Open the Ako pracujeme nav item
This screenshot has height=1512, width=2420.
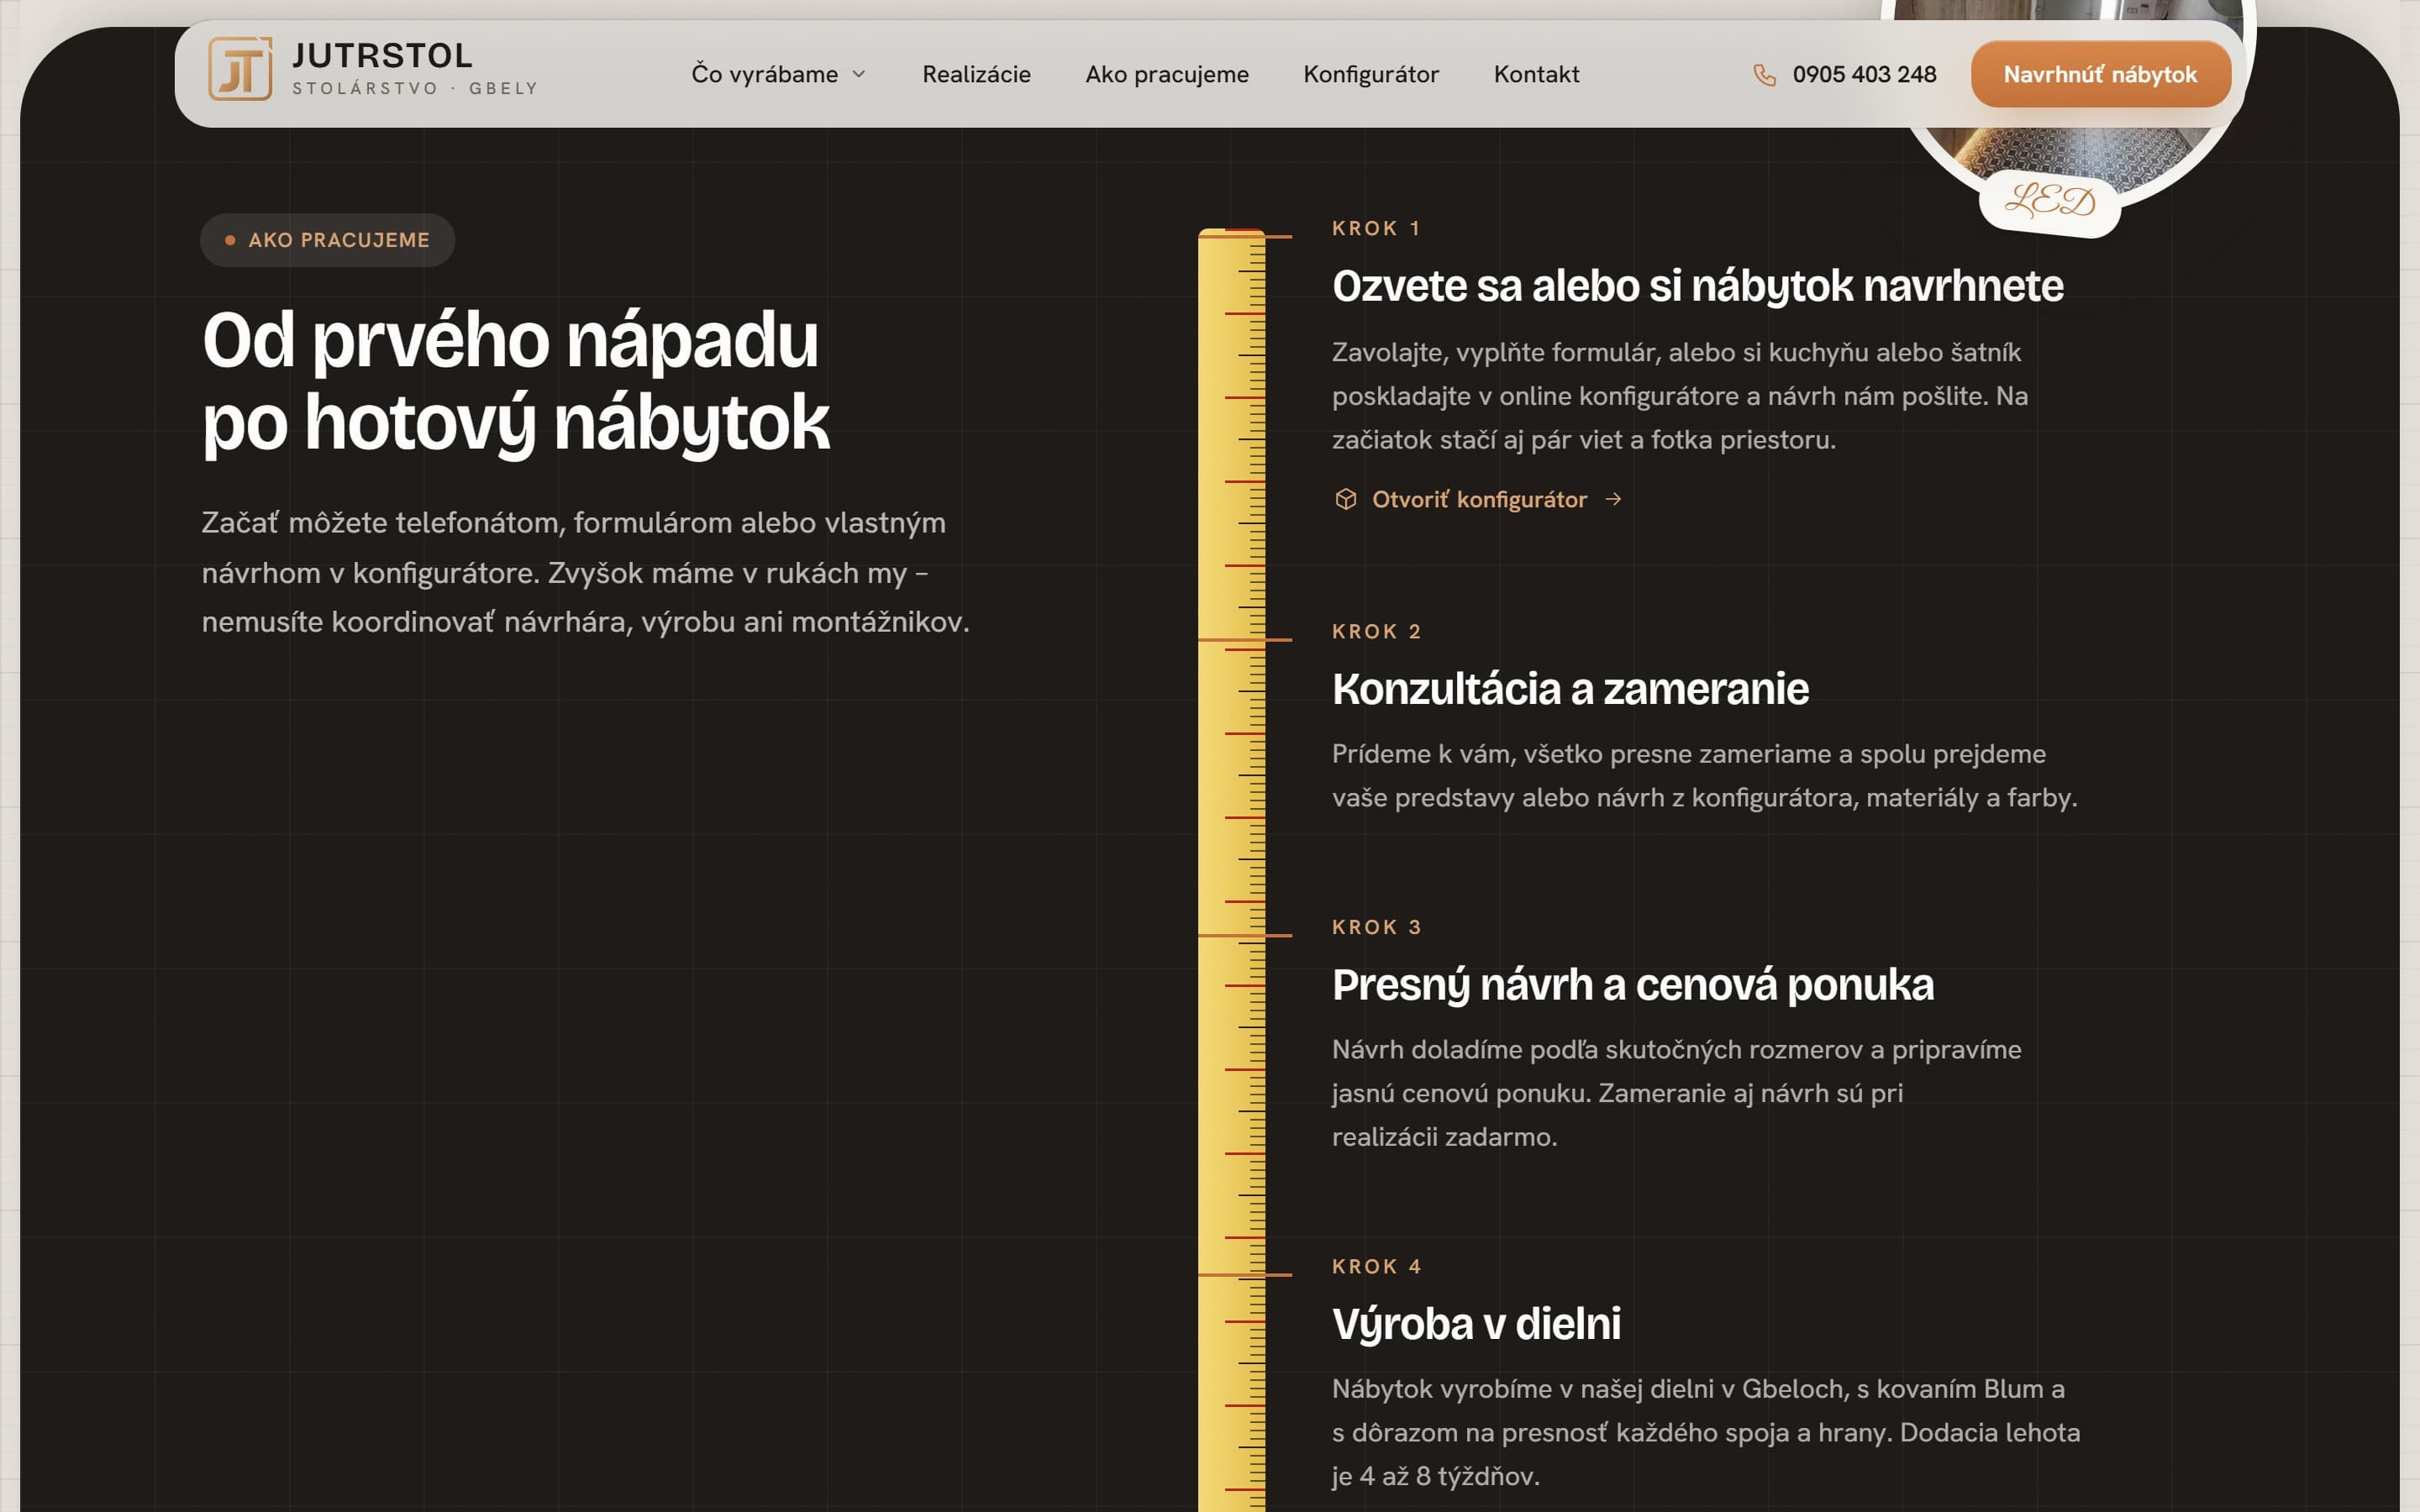click(x=1167, y=75)
